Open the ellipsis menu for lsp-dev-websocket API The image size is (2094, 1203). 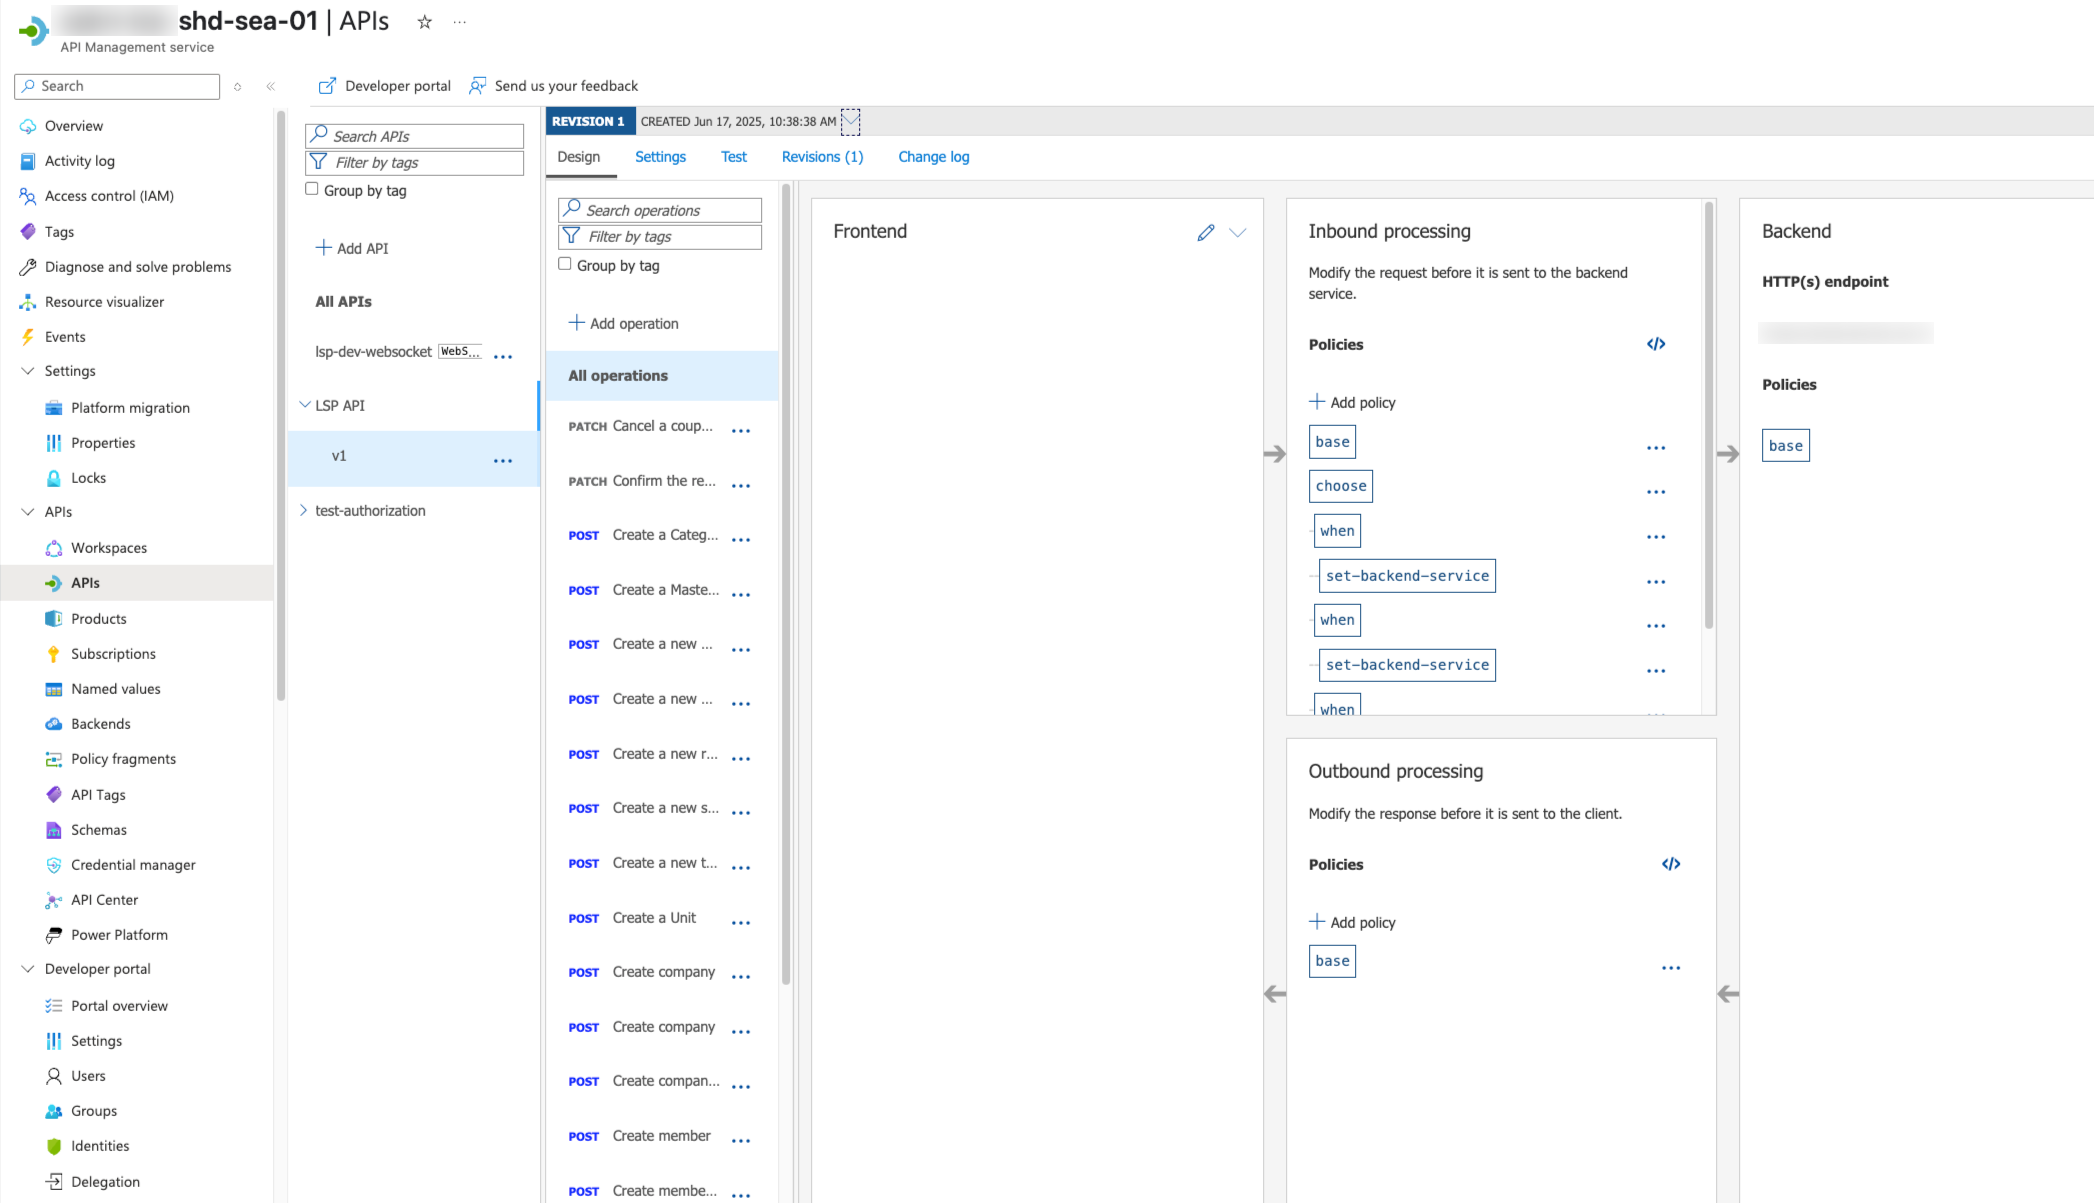503,355
